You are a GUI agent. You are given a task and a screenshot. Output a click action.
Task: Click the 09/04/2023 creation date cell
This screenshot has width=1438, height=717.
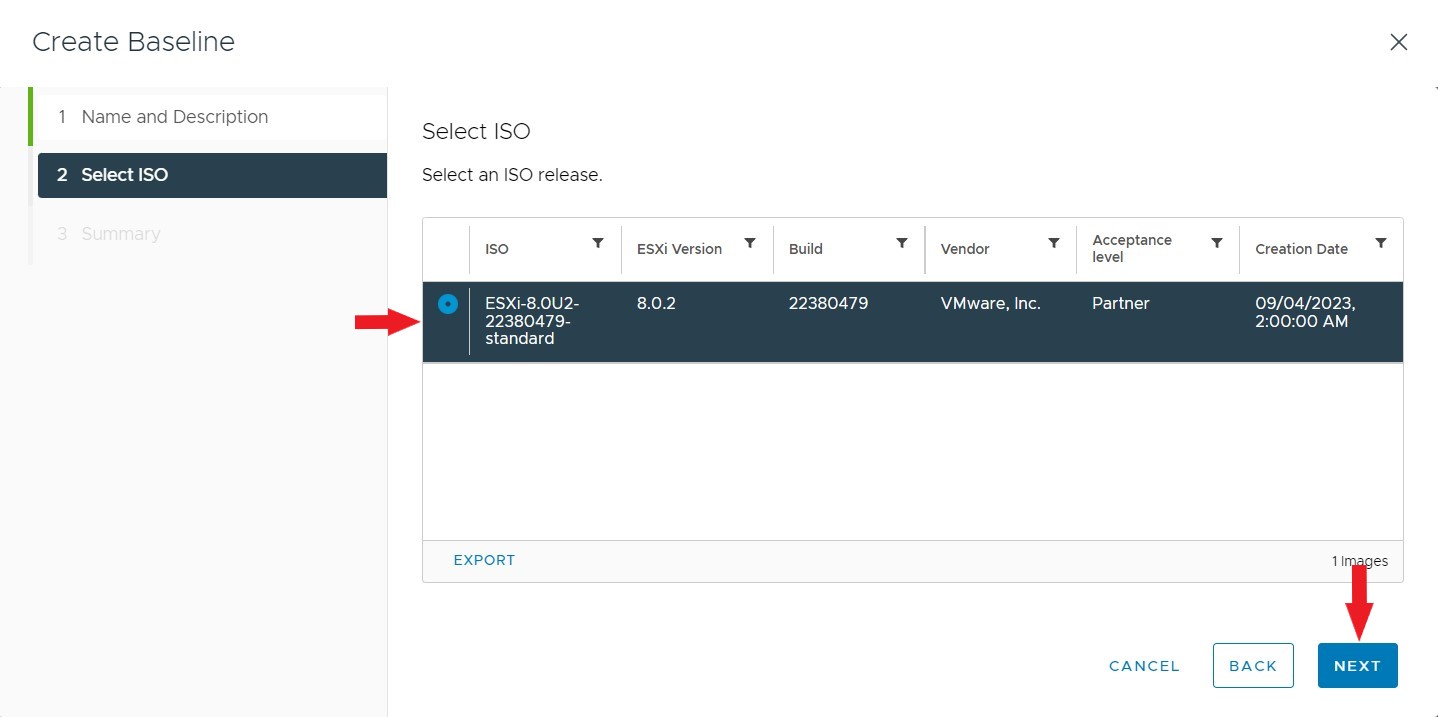(1304, 312)
